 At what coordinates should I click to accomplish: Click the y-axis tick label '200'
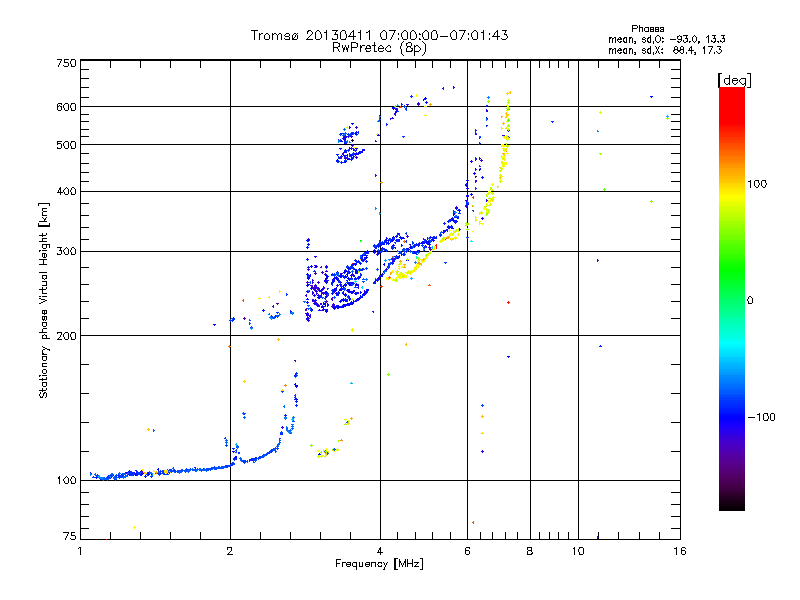point(66,336)
